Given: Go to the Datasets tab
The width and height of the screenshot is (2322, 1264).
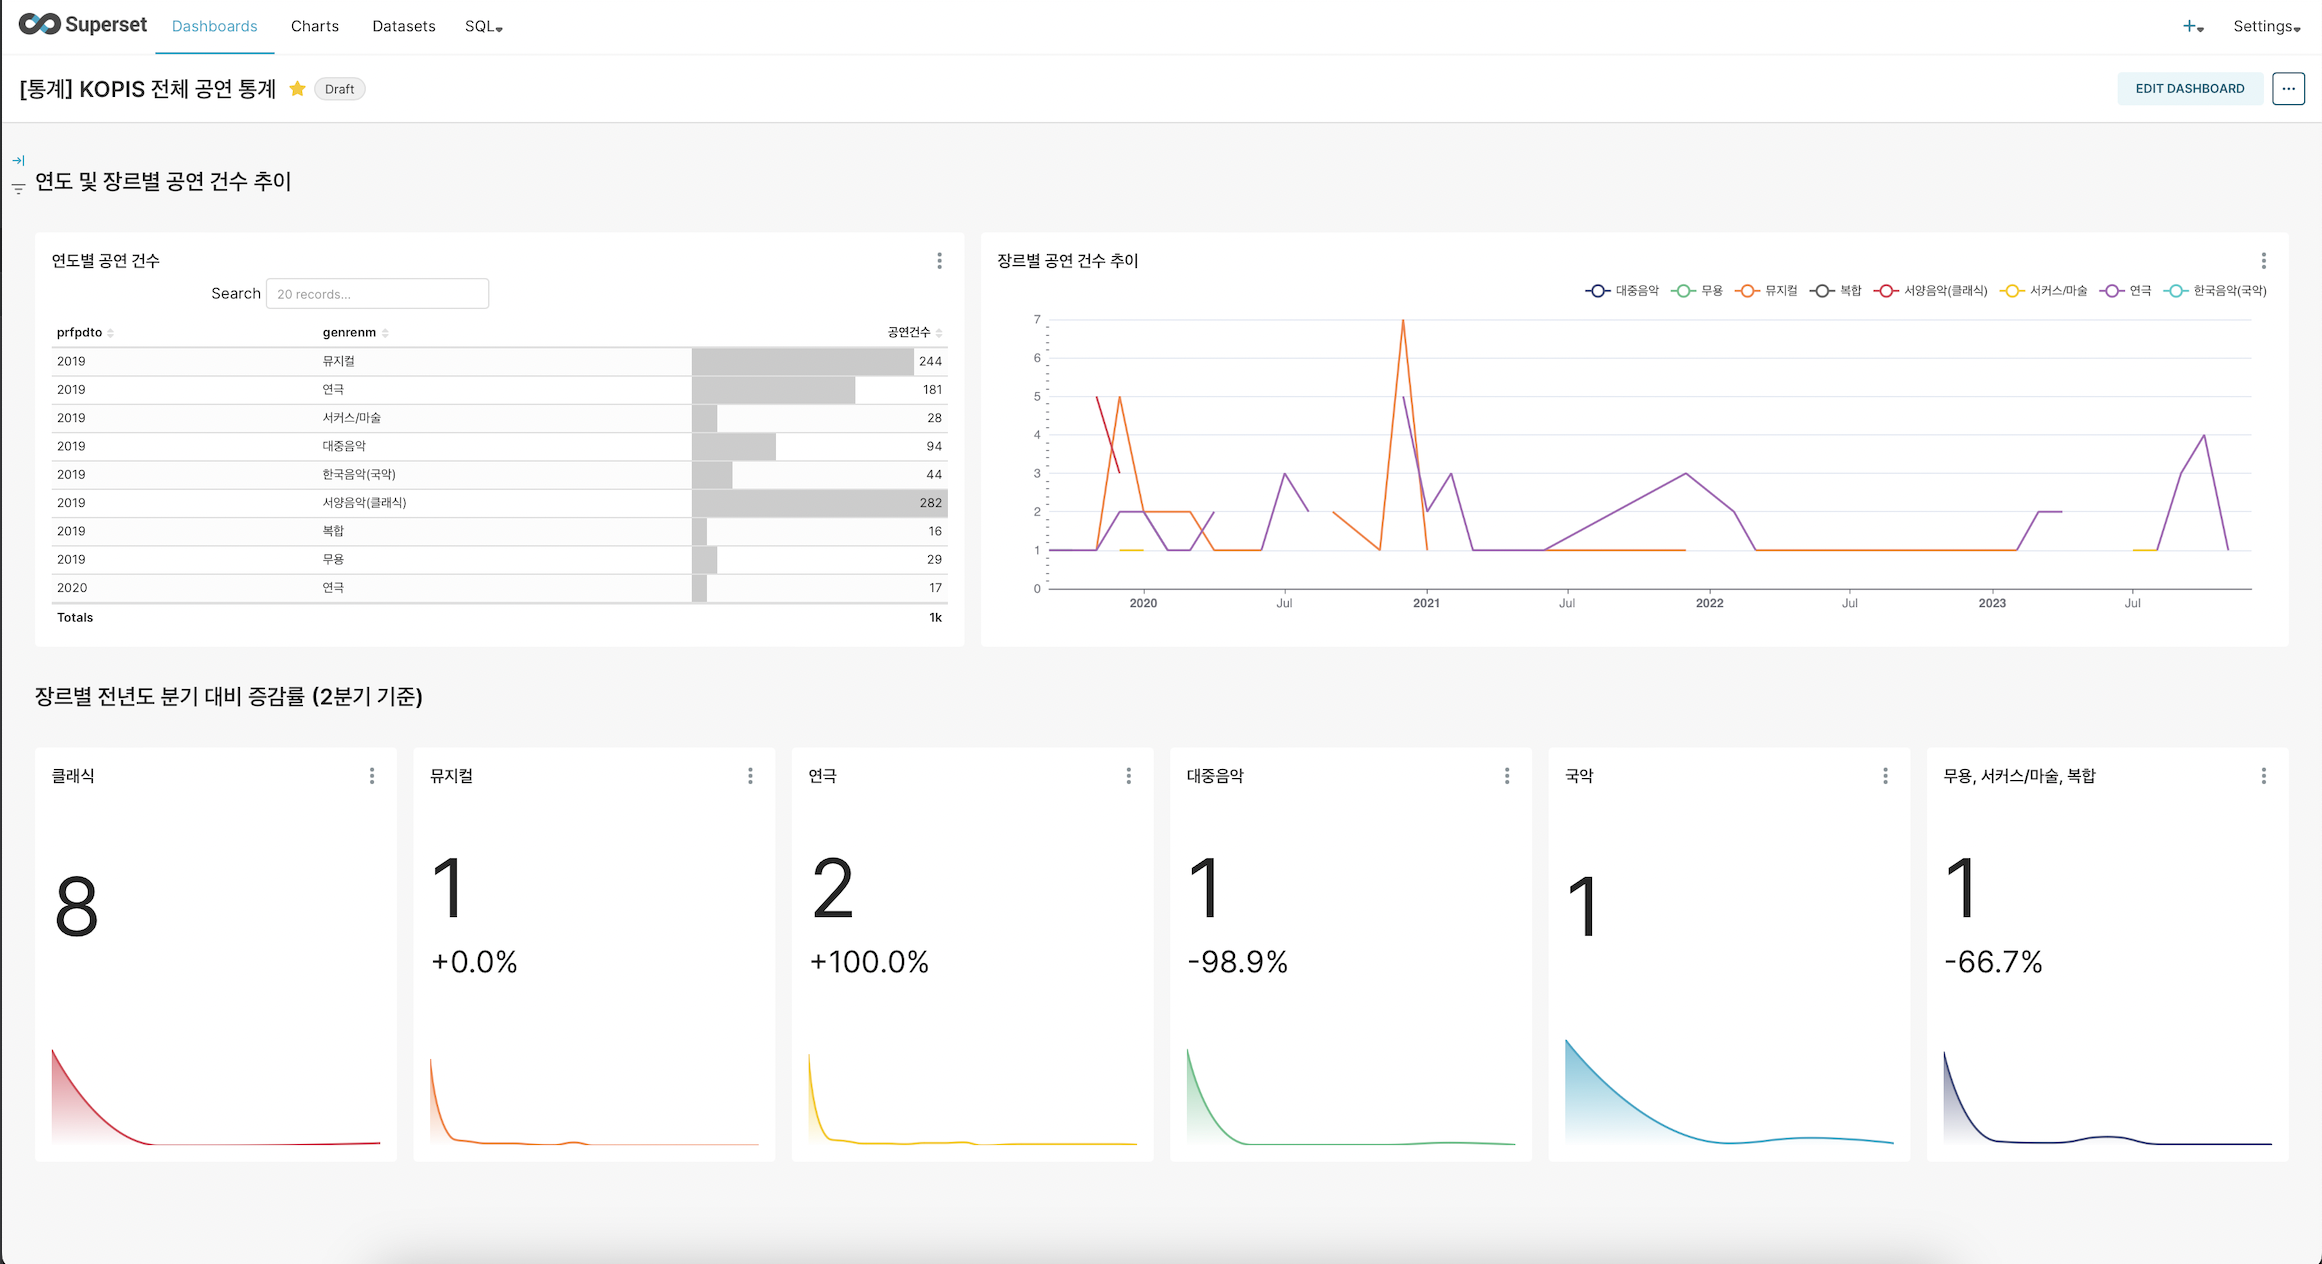Looking at the screenshot, I should [404, 26].
